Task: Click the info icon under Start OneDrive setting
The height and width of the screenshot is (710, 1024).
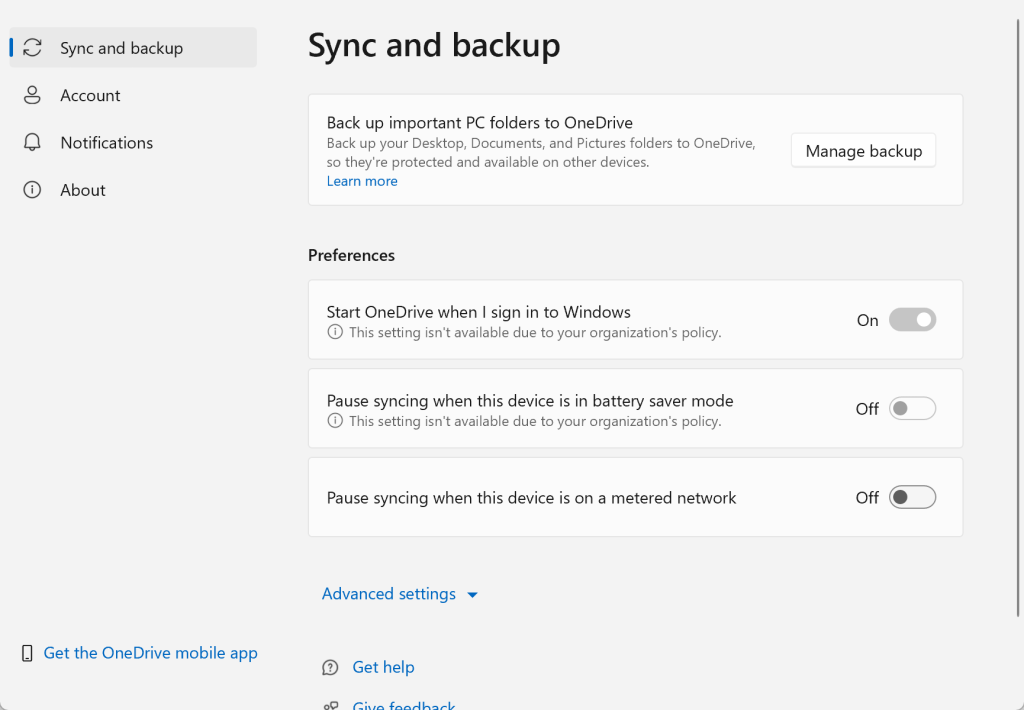Action: click(334, 331)
